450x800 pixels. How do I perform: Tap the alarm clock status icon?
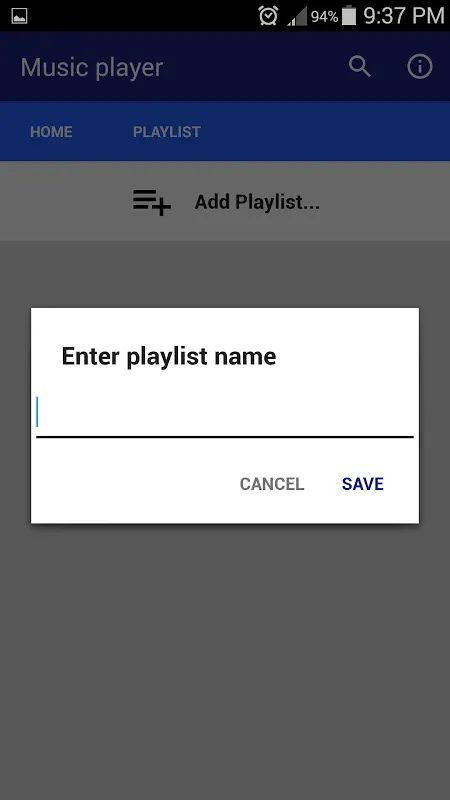[268, 16]
